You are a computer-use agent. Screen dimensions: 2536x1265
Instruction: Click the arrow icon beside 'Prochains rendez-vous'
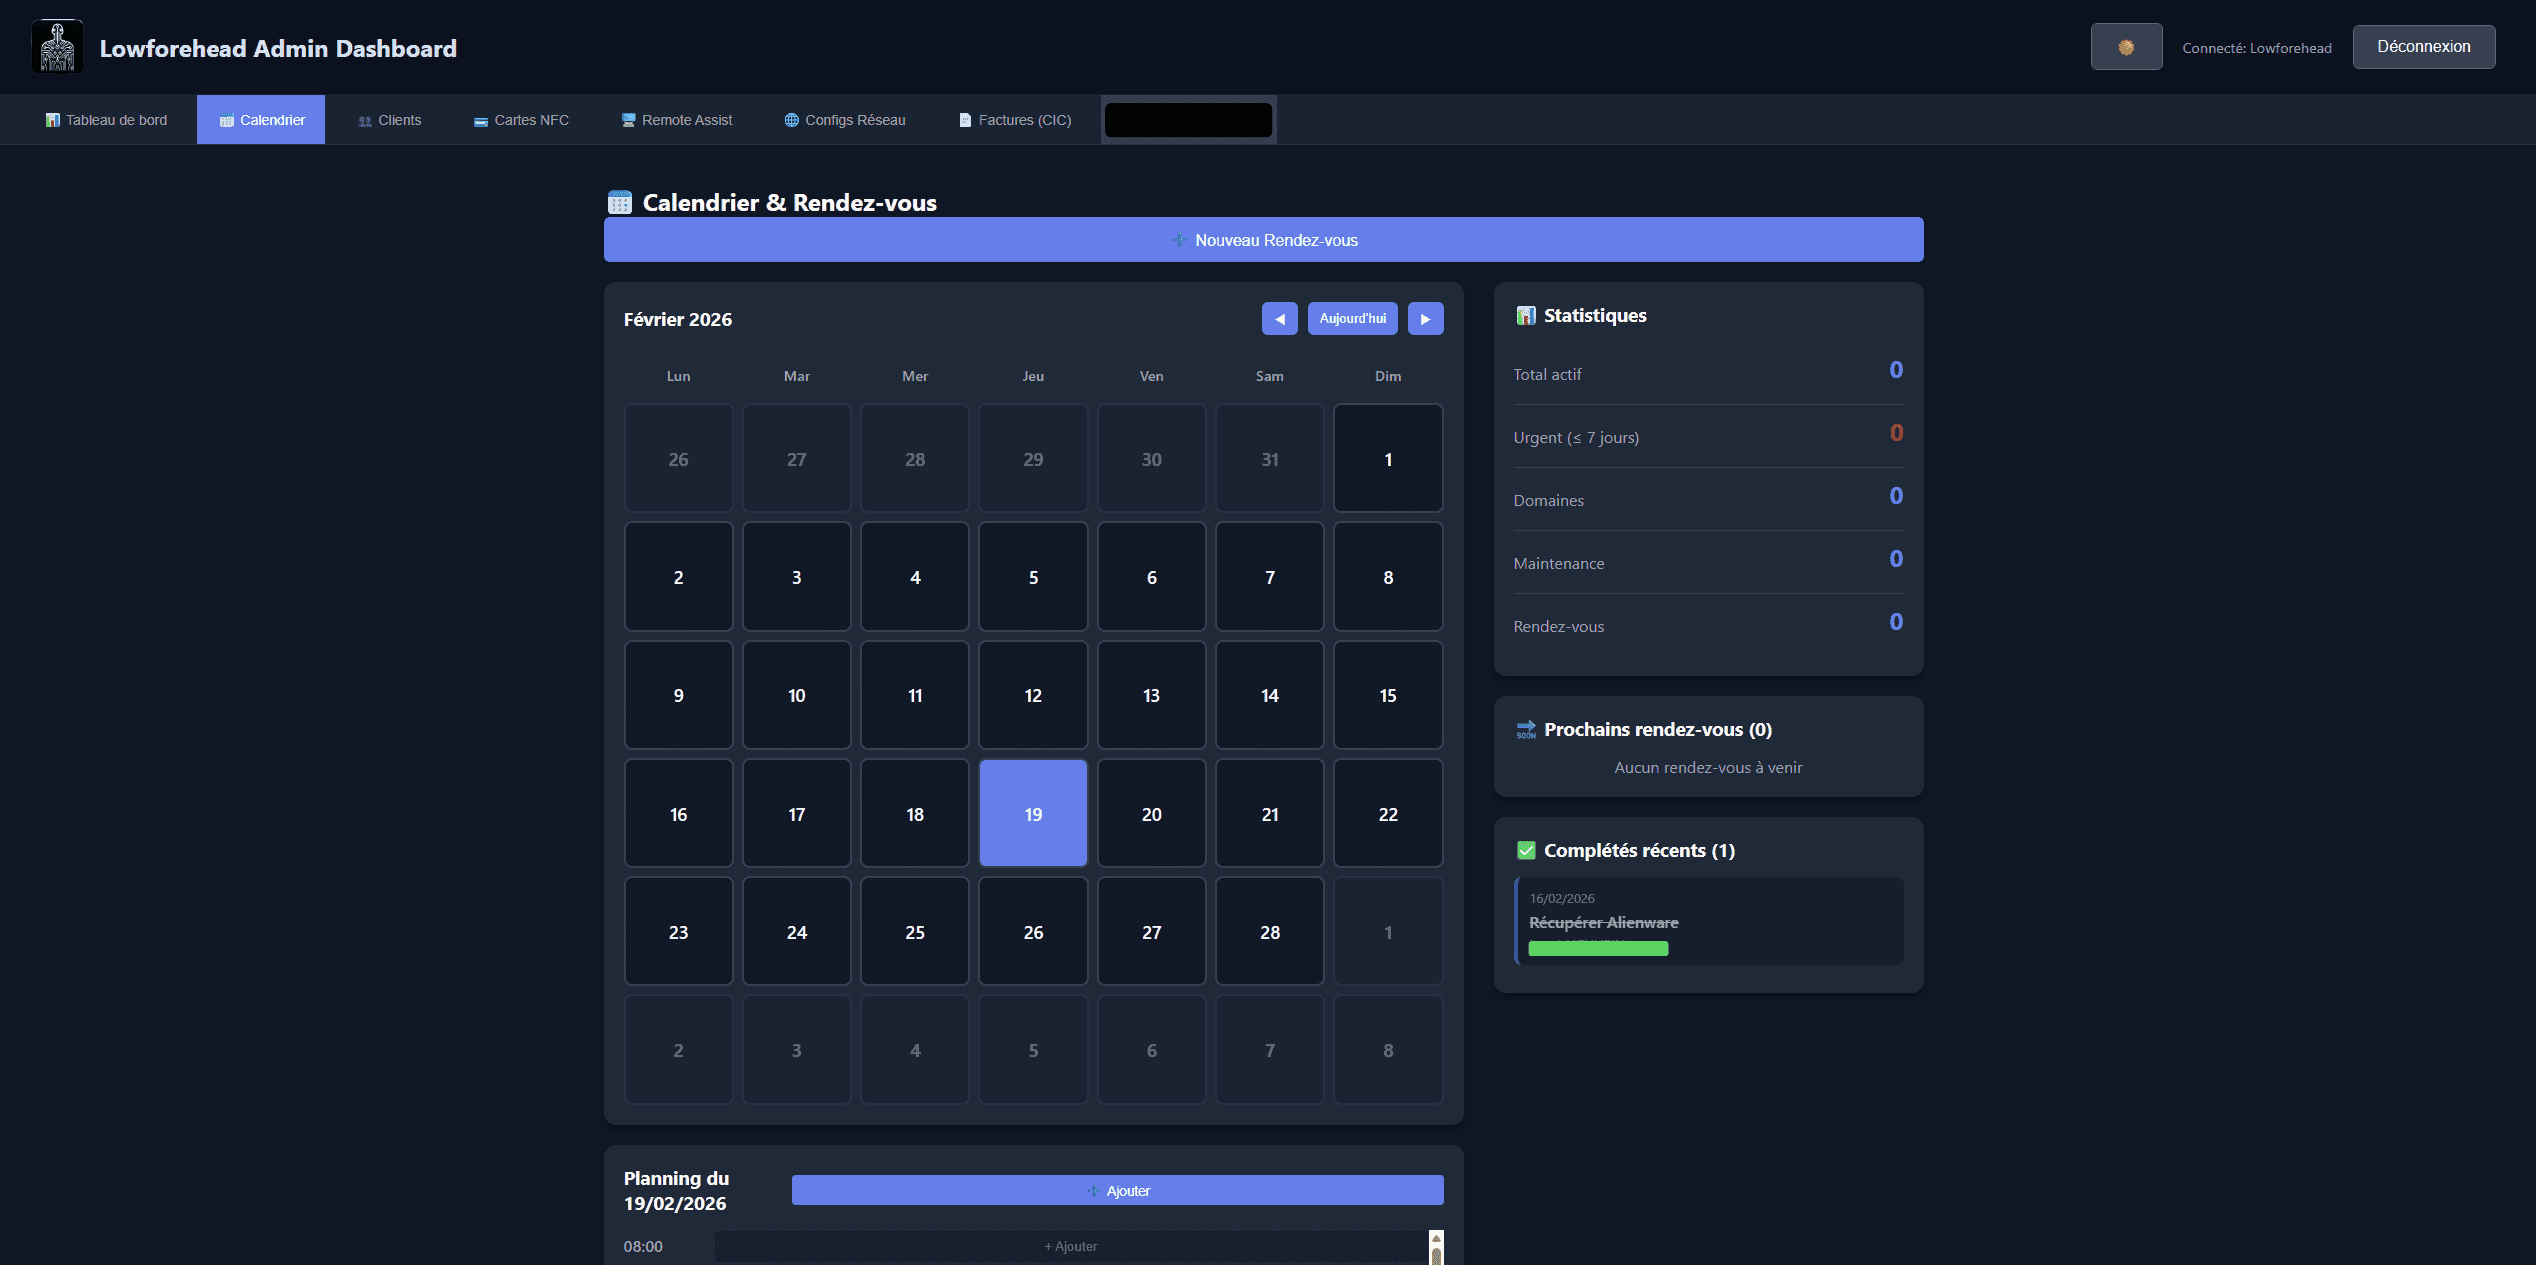[1526, 730]
